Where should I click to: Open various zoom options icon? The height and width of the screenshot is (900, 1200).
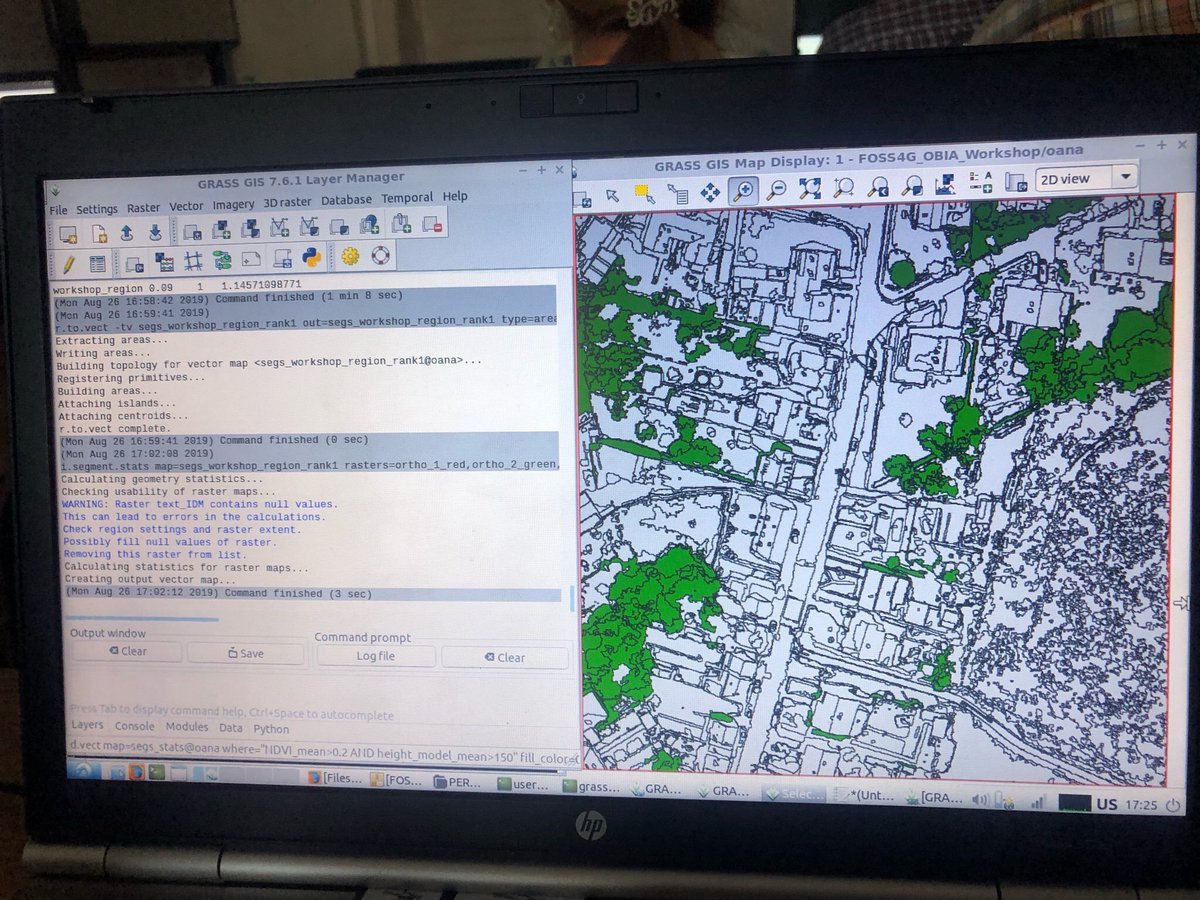[x=911, y=185]
